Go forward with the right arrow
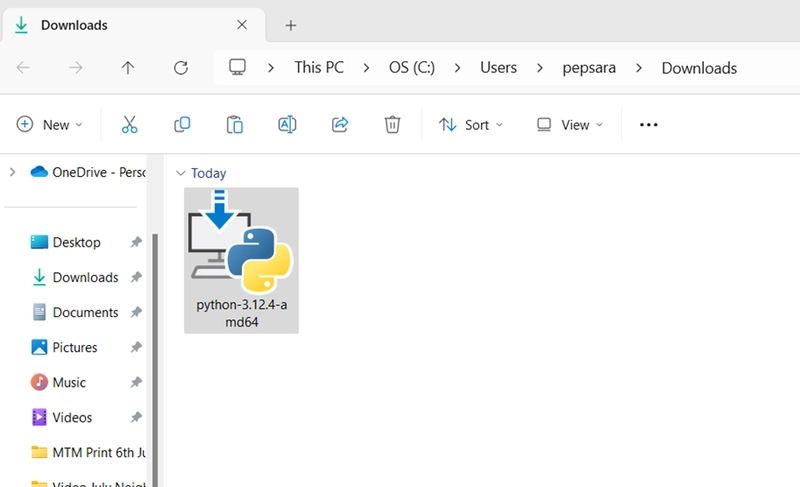Screen dimensions: 800x487 [x=76, y=67]
